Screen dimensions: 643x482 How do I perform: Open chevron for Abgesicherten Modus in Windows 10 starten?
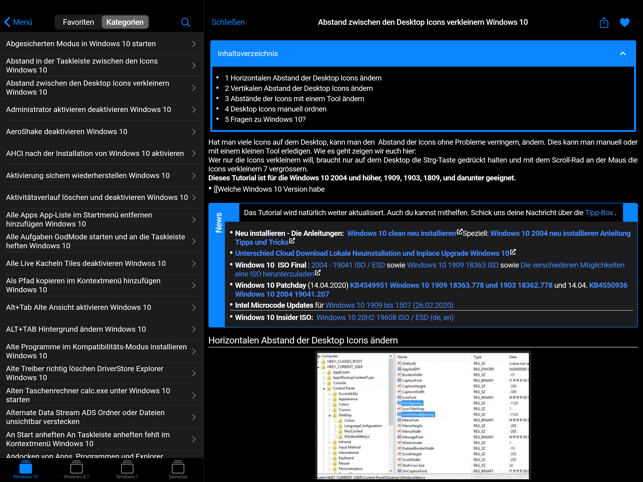coord(194,44)
